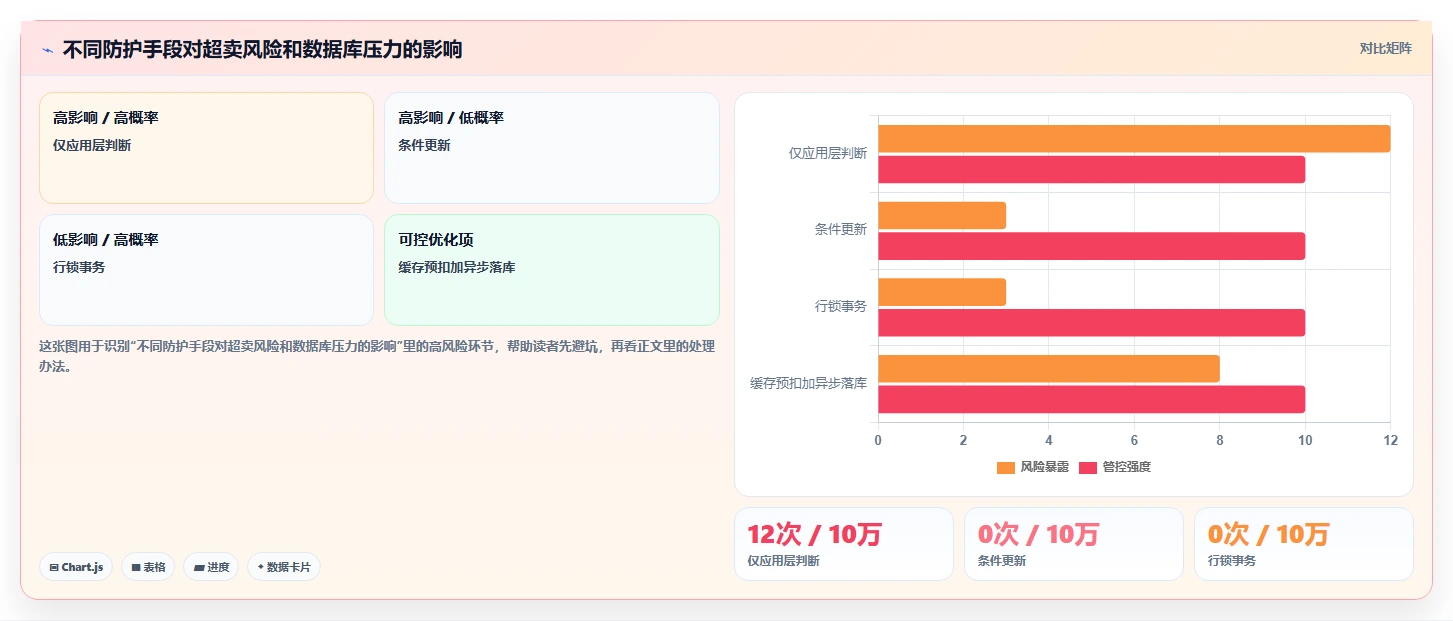1453x621 pixels.
Task: Select the 可控优化项 card
Action: point(552,270)
